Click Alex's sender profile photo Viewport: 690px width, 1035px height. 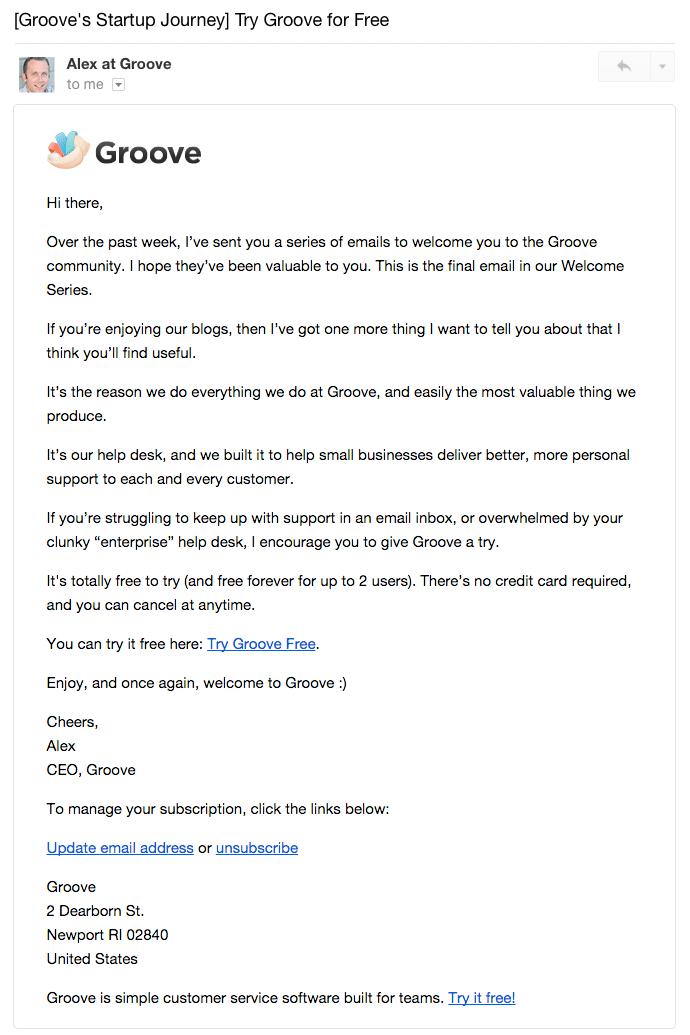point(36,74)
